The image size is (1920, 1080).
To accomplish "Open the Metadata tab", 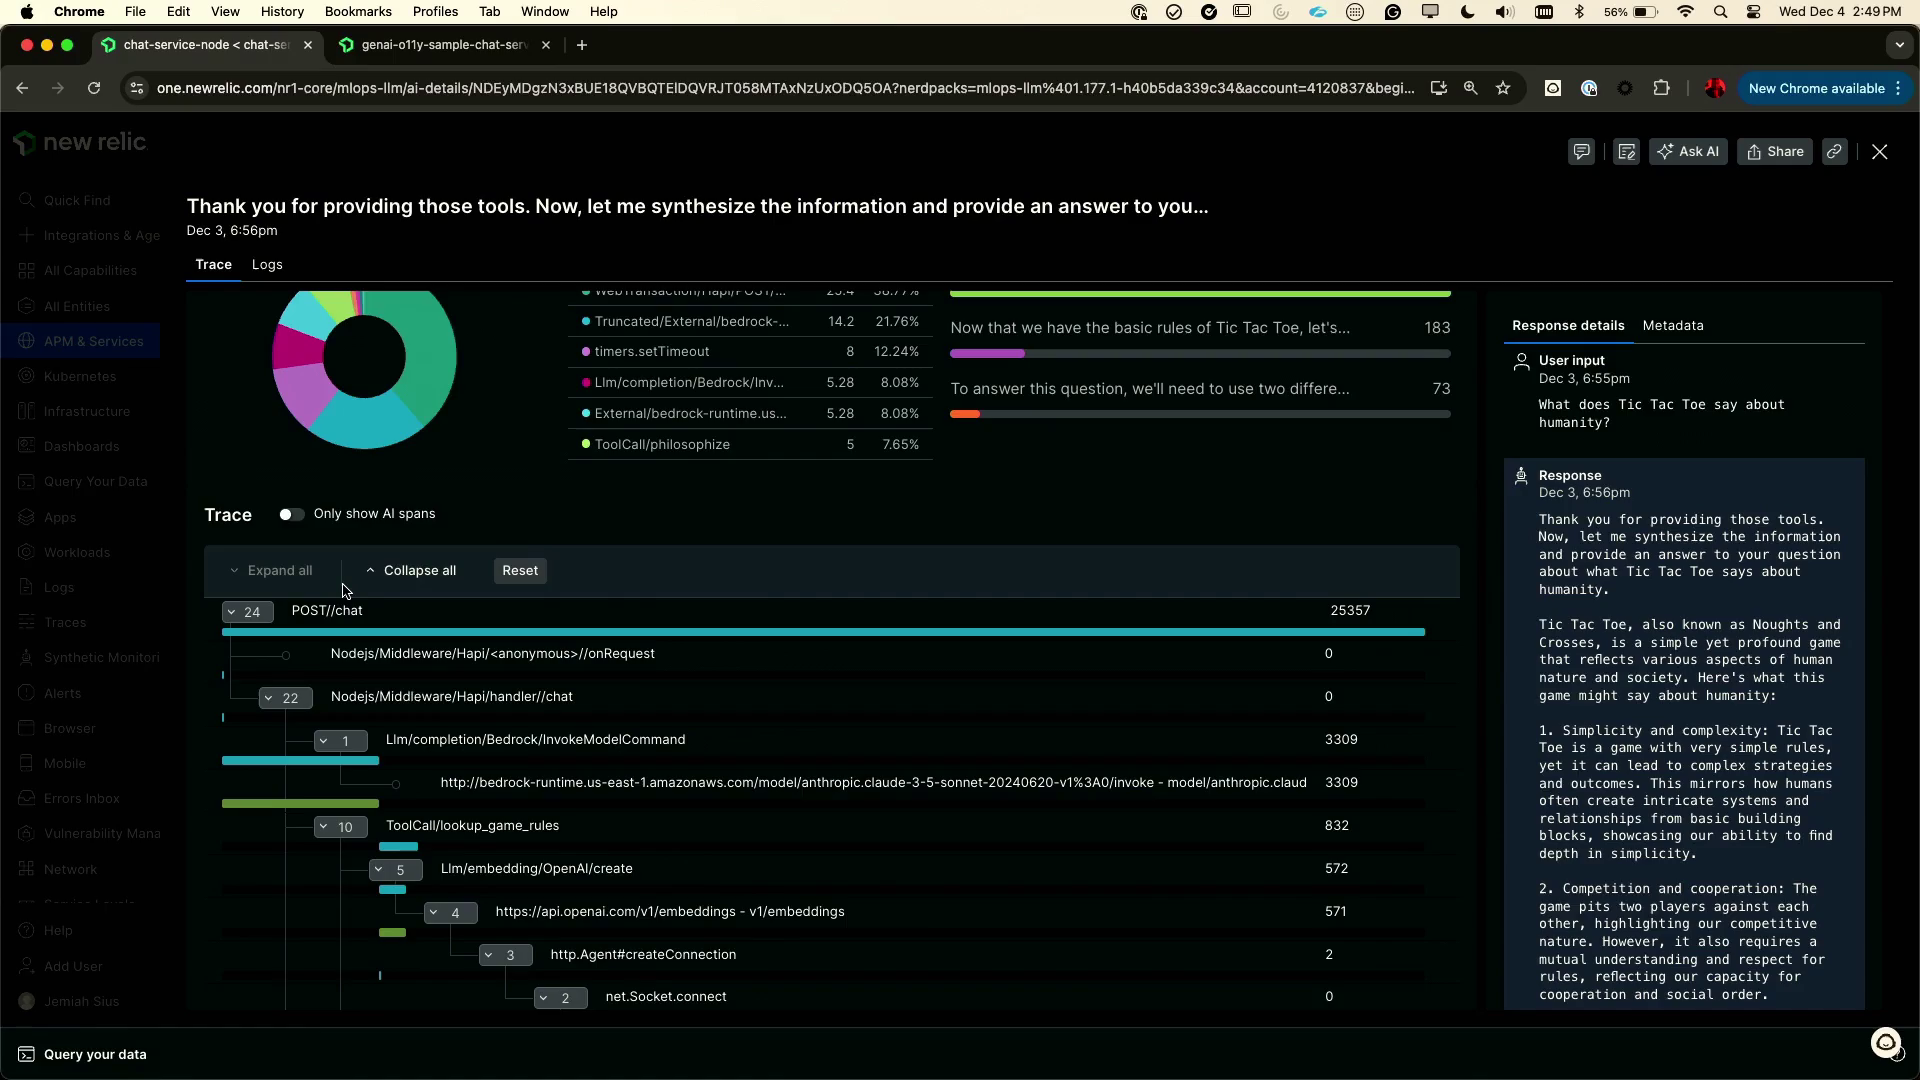I will tap(1672, 326).
